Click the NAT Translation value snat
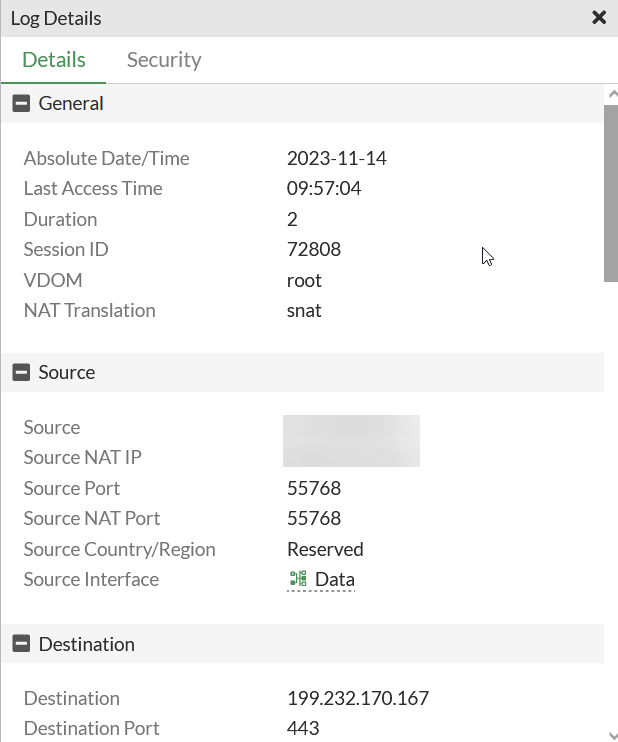618x742 pixels. point(304,310)
